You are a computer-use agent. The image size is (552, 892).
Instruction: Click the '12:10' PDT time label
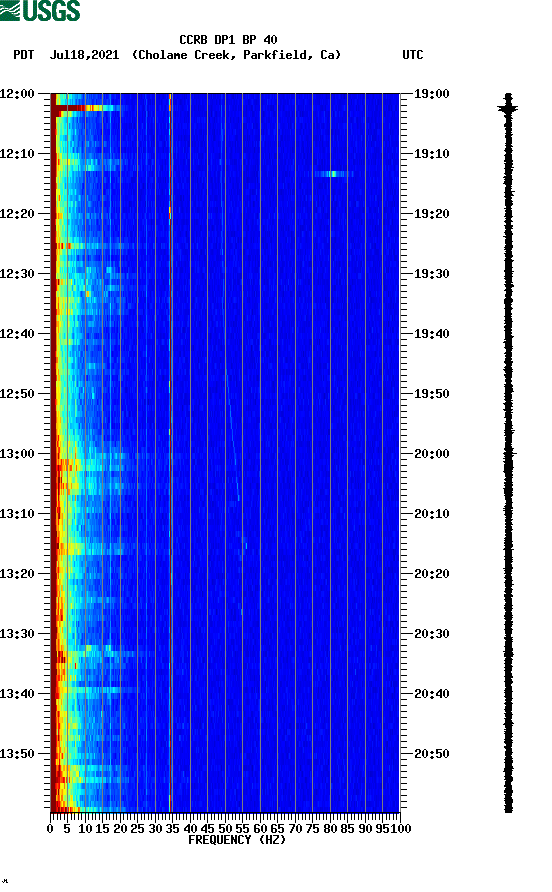coord(17,154)
